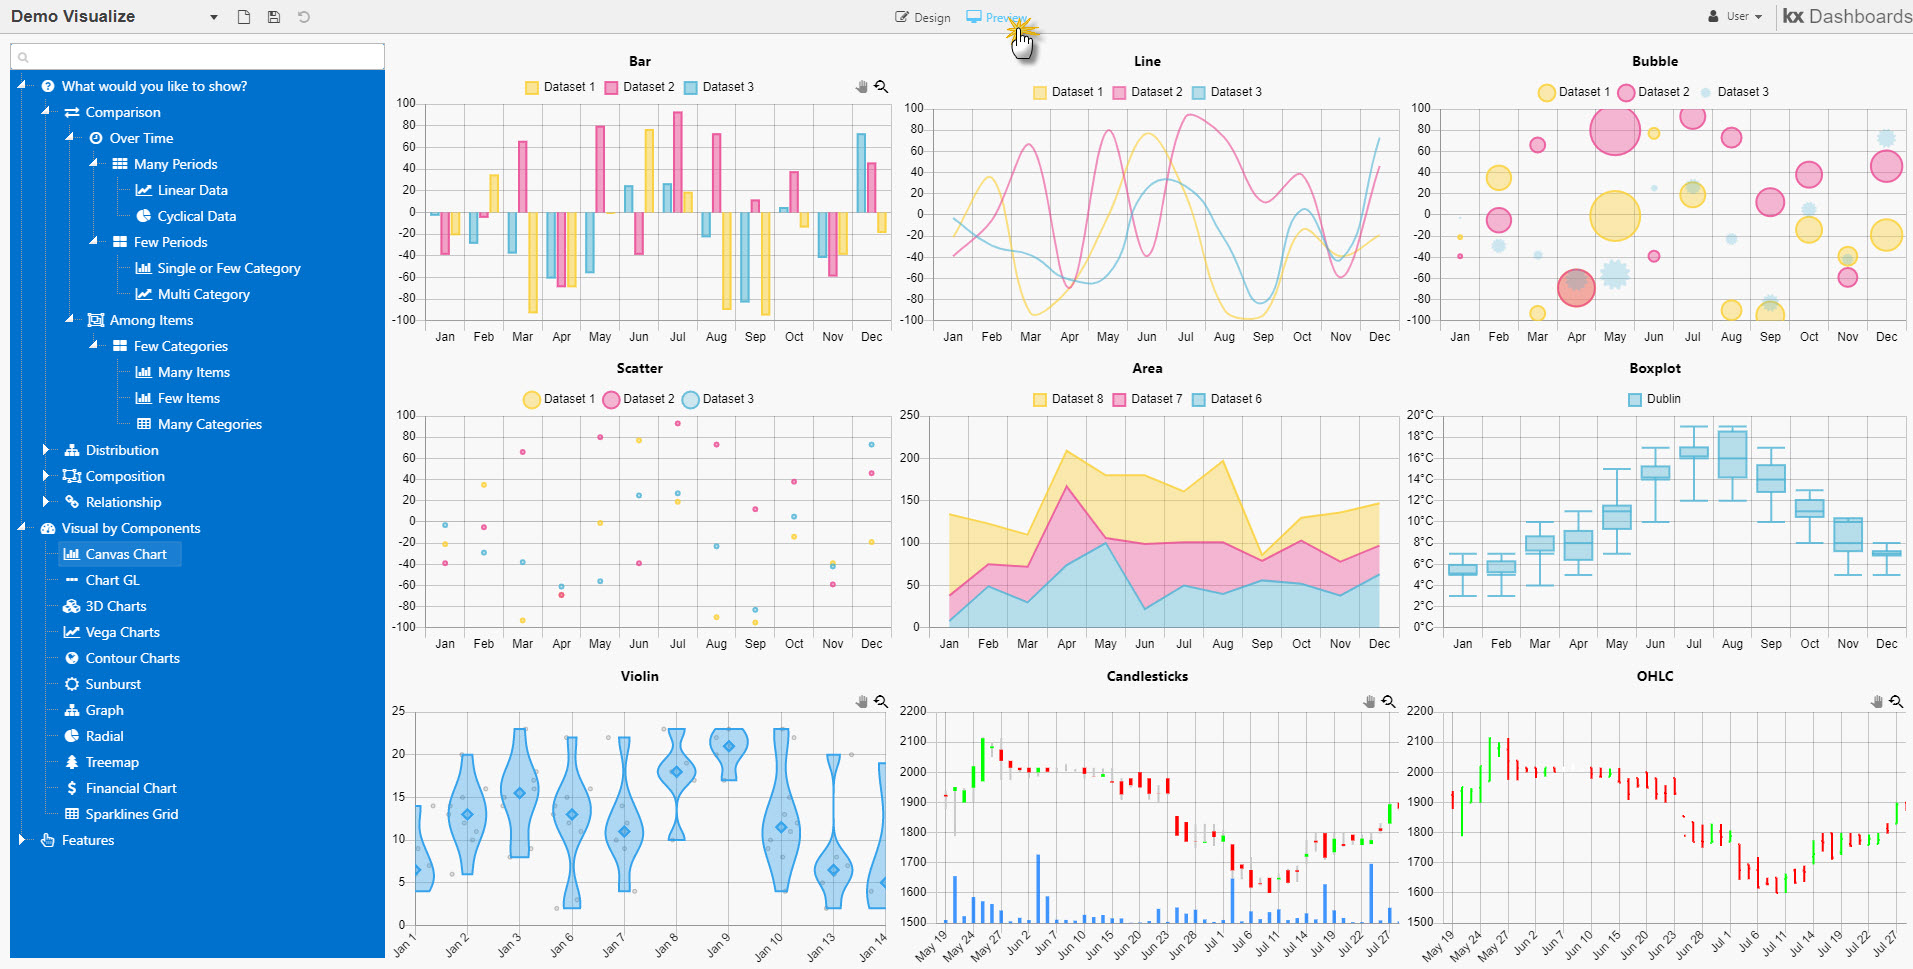Image resolution: width=1913 pixels, height=969 pixels.
Task: Activate pan hand tool on Violin chart
Action: pos(862,702)
